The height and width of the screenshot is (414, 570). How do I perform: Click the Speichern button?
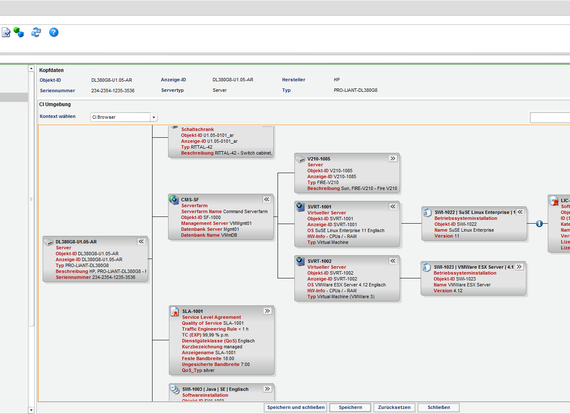tap(350, 407)
